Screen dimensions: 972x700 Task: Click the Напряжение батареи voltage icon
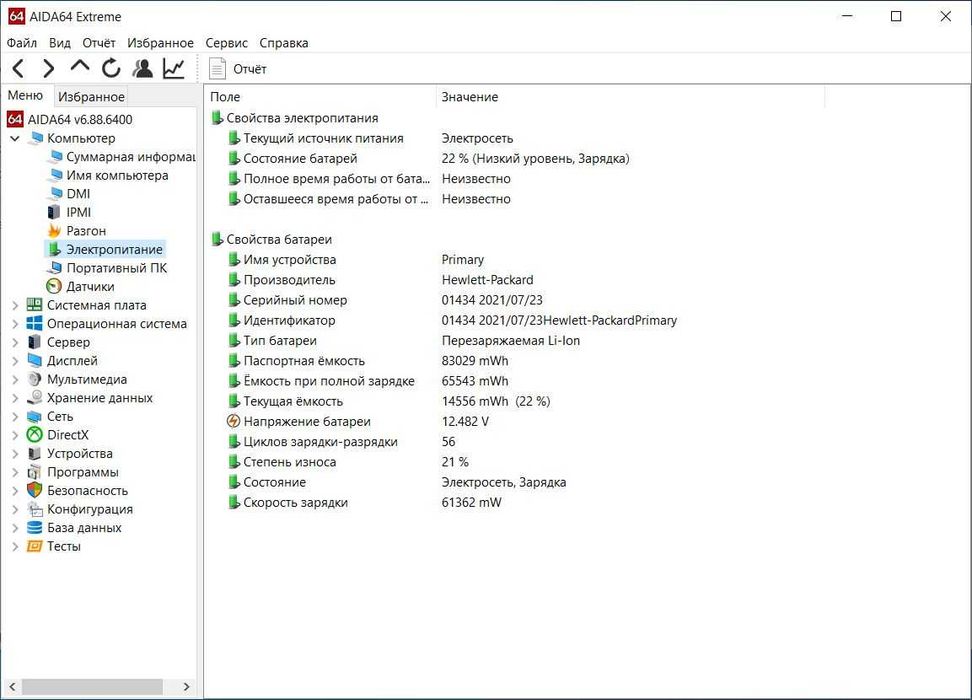pyautogui.click(x=233, y=421)
